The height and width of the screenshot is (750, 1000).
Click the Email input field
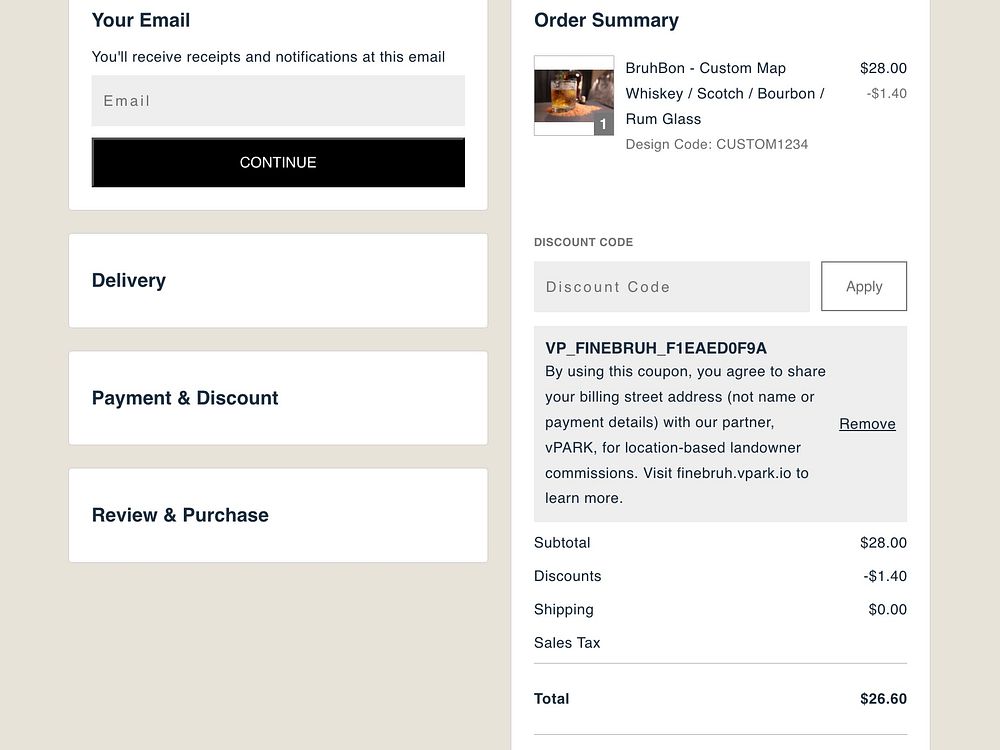click(278, 101)
